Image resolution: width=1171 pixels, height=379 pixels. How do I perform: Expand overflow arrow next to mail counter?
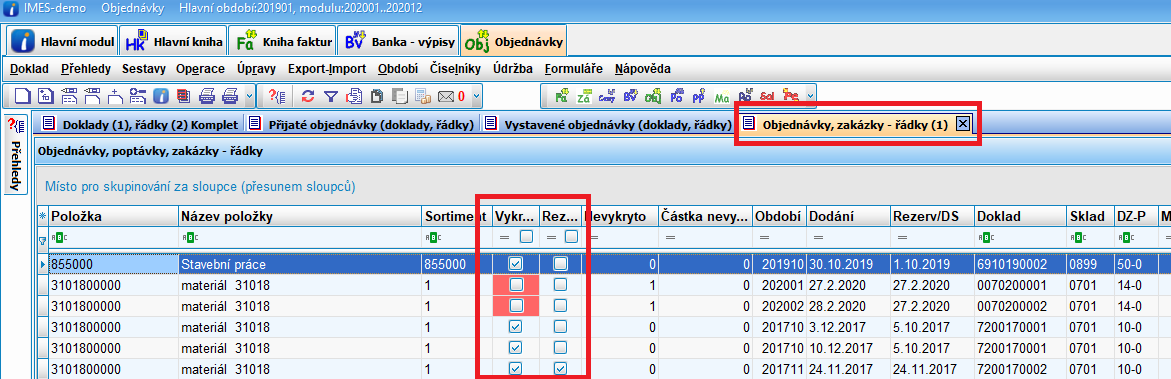(476, 96)
